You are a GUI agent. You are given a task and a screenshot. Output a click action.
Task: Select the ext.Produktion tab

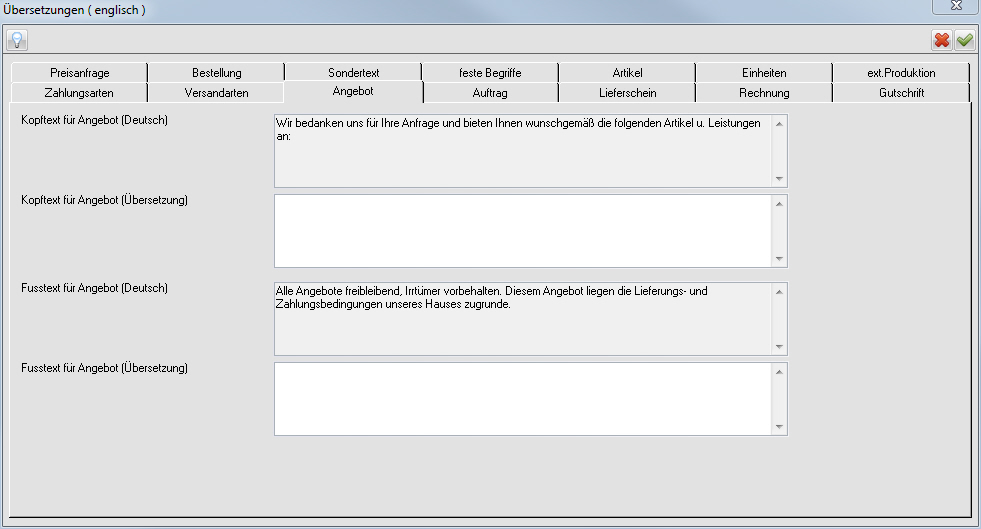(x=901, y=73)
